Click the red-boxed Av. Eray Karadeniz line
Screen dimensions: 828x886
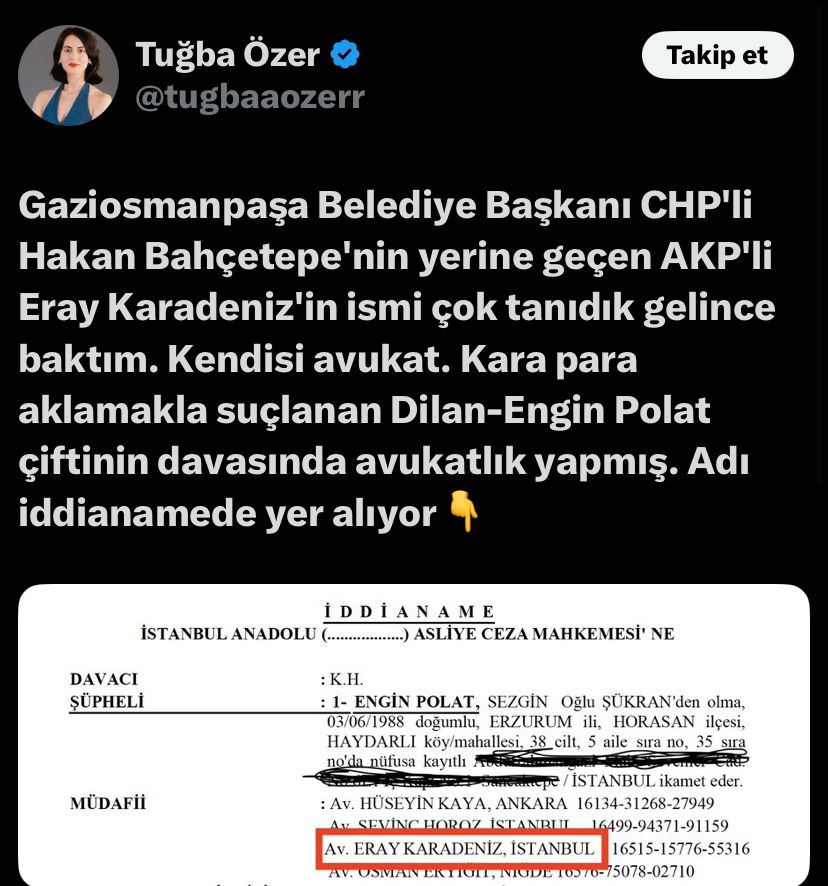click(461, 849)
